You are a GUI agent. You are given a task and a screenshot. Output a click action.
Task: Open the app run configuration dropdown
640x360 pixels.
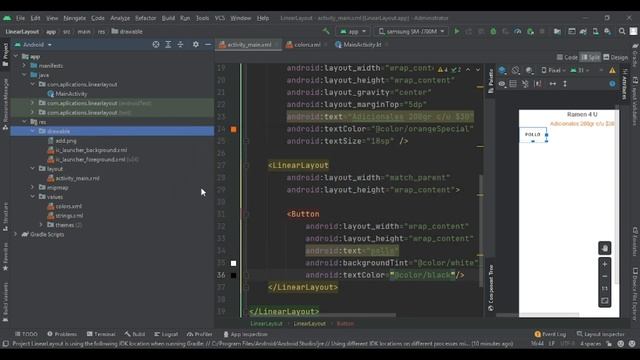click(x=353, y=31)
